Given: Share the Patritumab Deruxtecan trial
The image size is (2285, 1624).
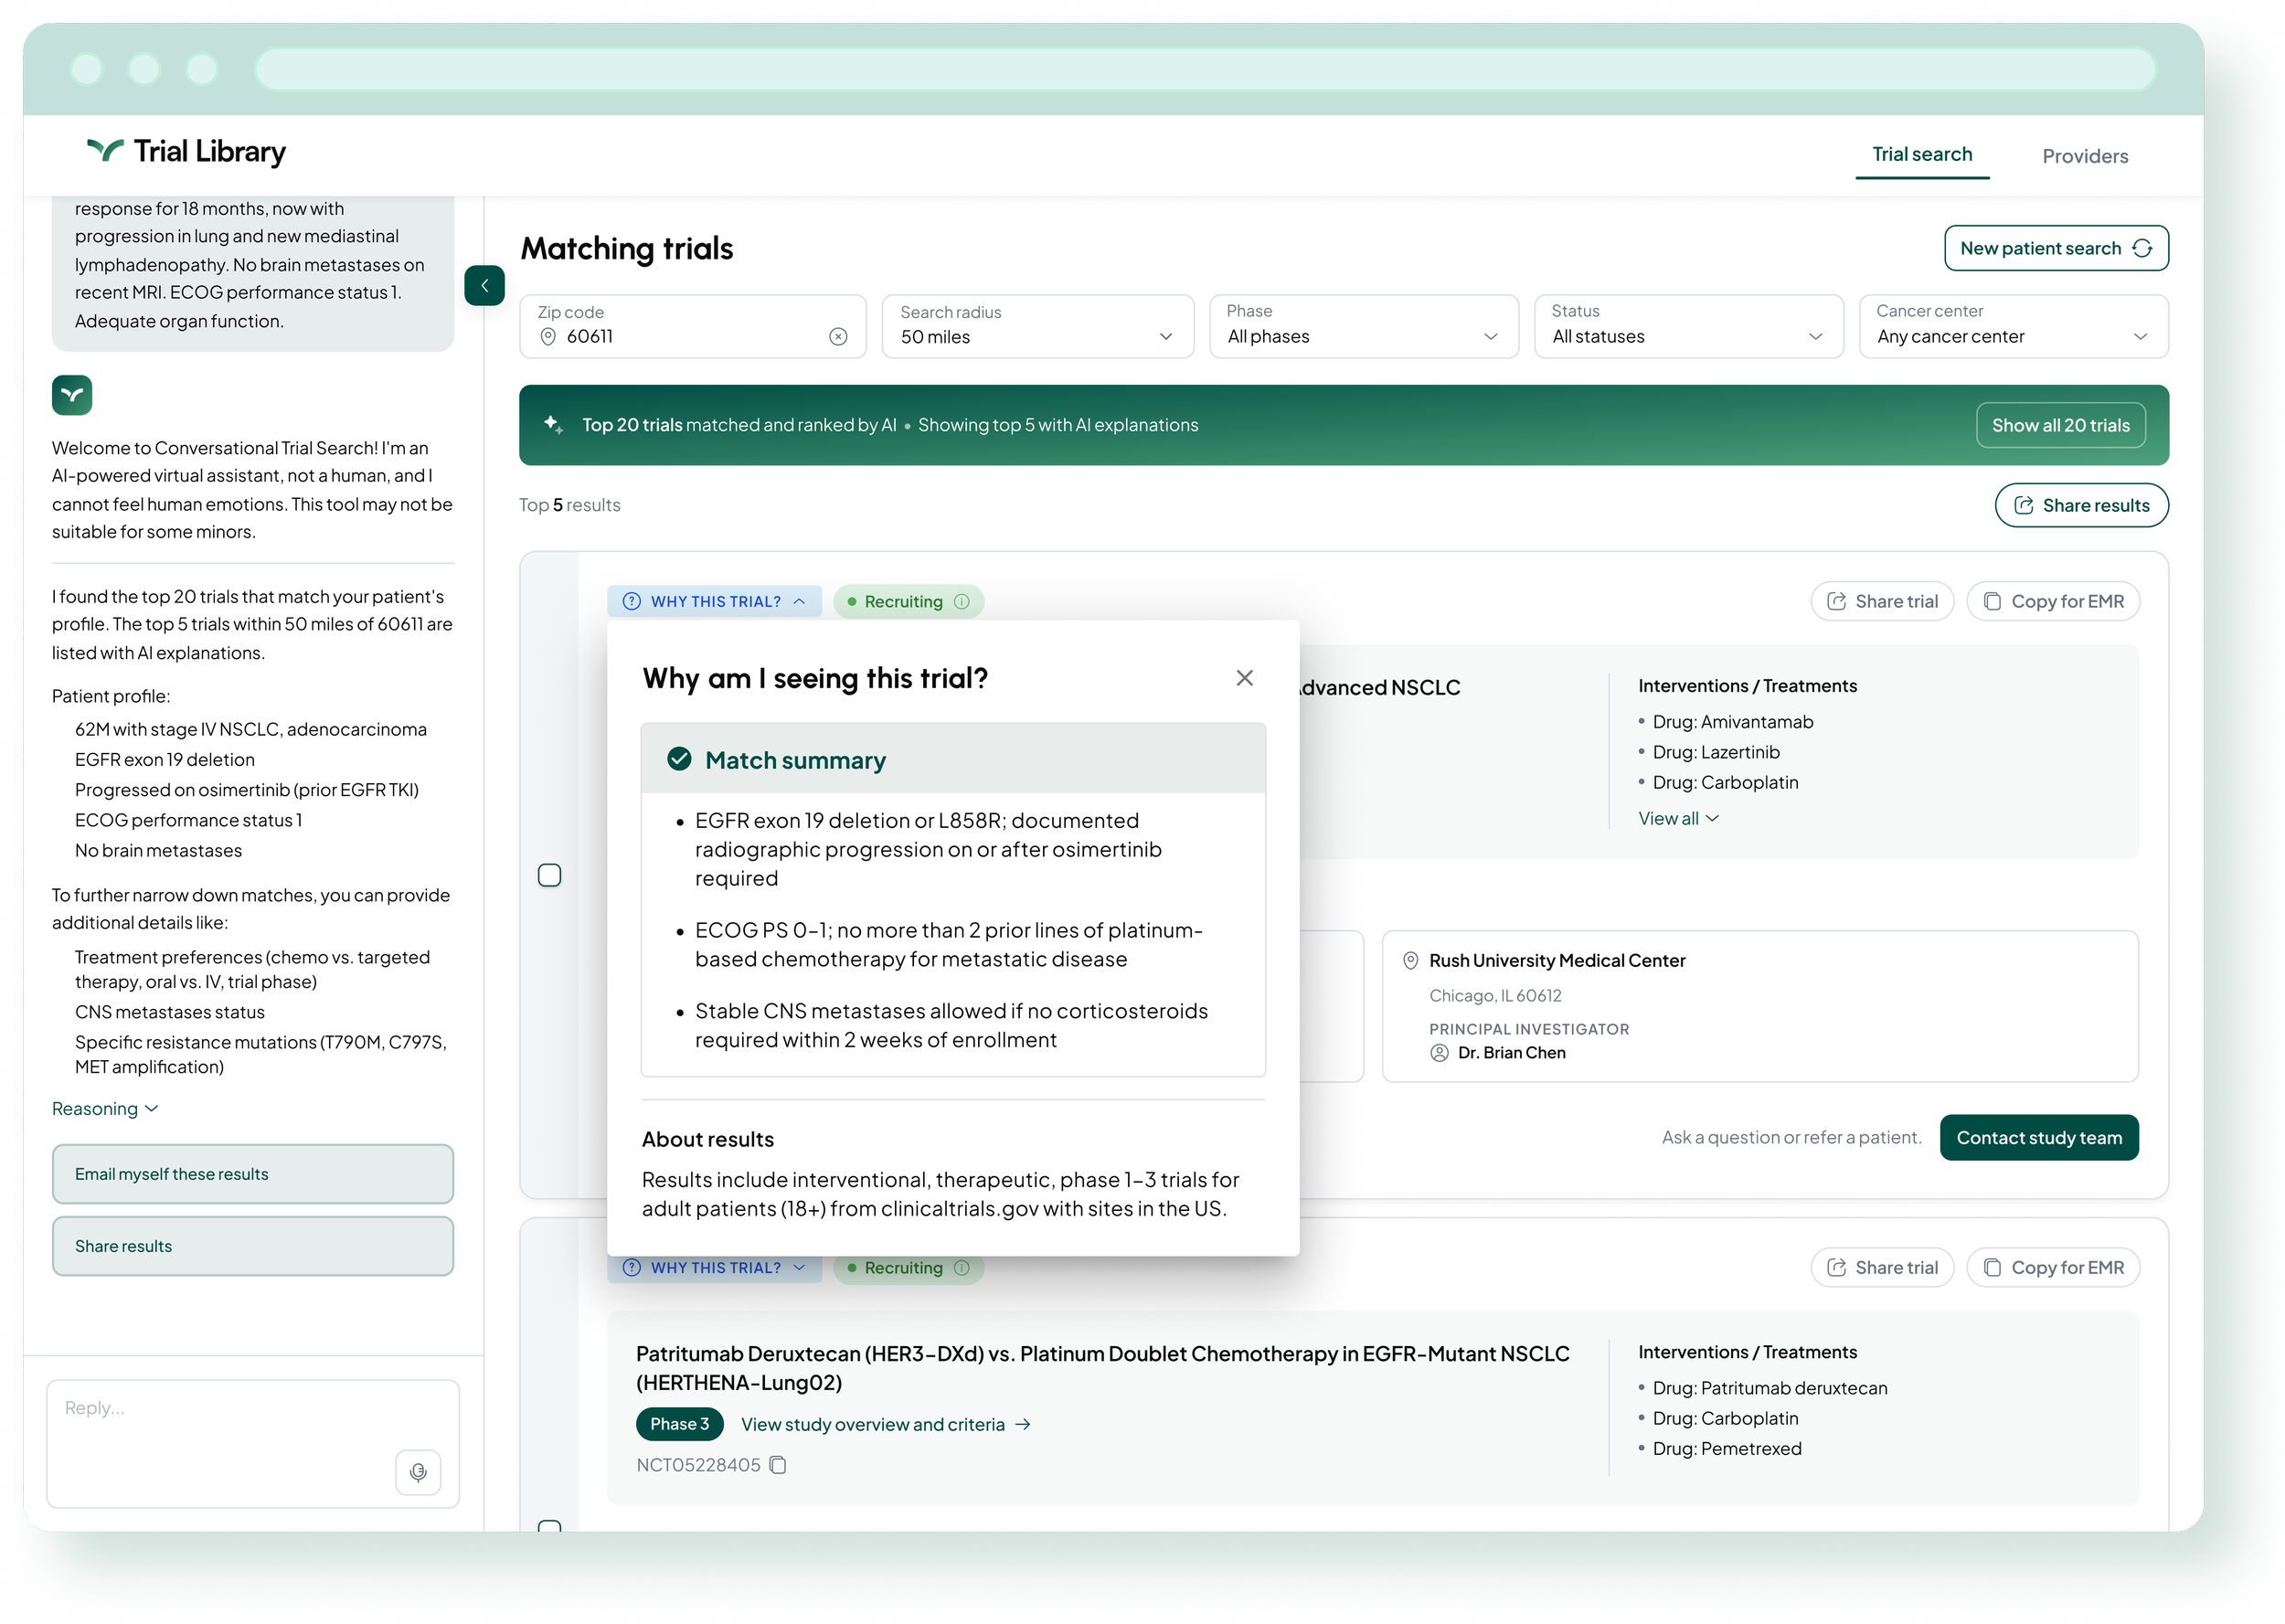Looking at the screenshot, I should (x=1881, y=1267).
